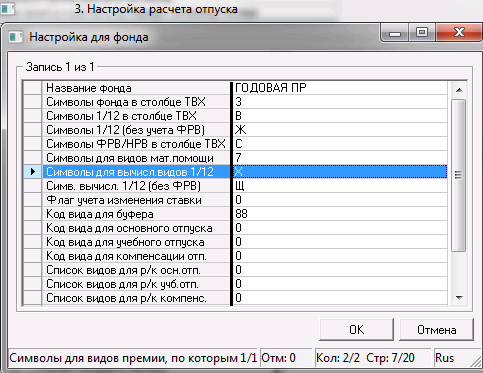This screenshot has height=373, width=483.
Task: Select the Код вида для буфера value 88
Action: 340,214
